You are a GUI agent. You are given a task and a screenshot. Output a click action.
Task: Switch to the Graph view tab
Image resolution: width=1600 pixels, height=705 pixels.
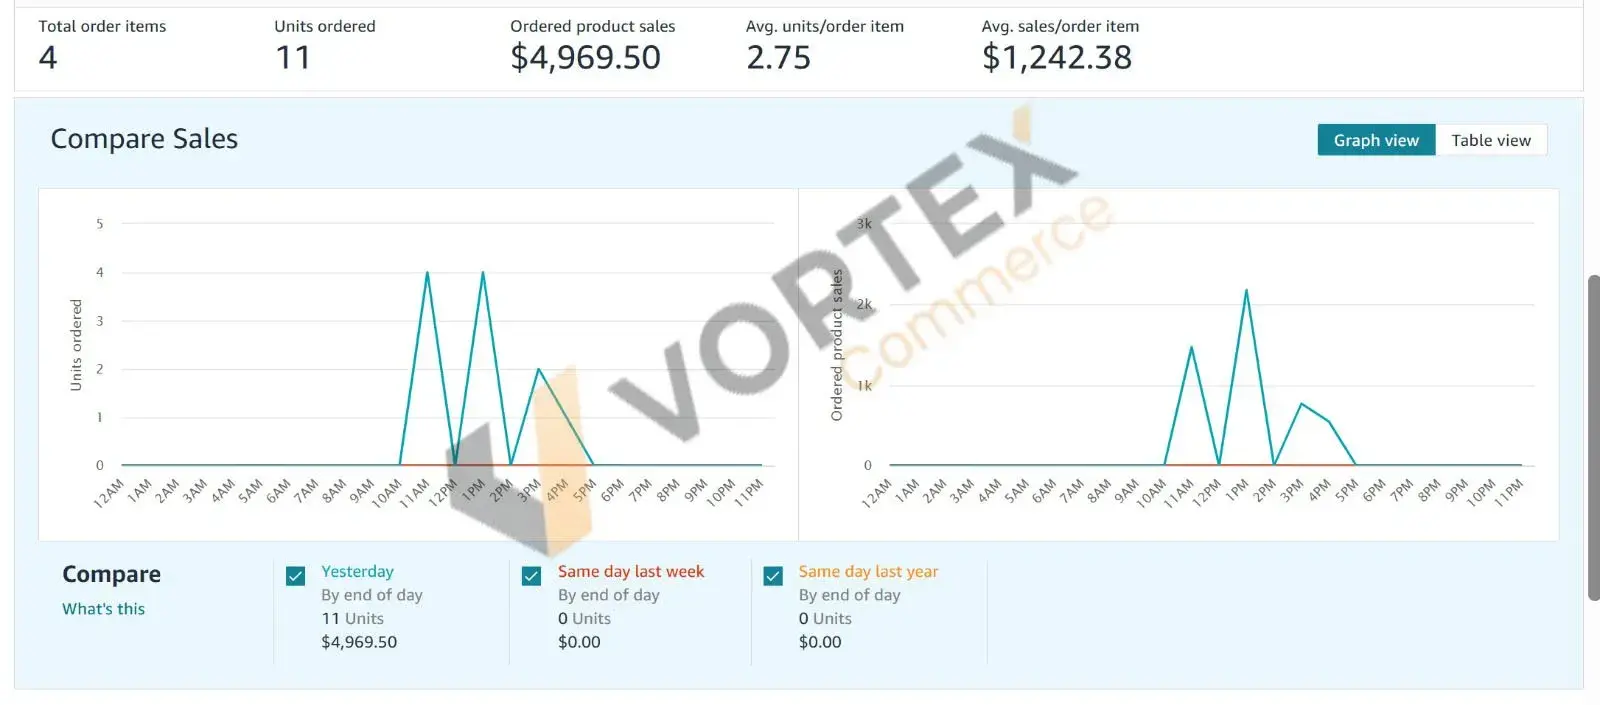pos(1376,140)
